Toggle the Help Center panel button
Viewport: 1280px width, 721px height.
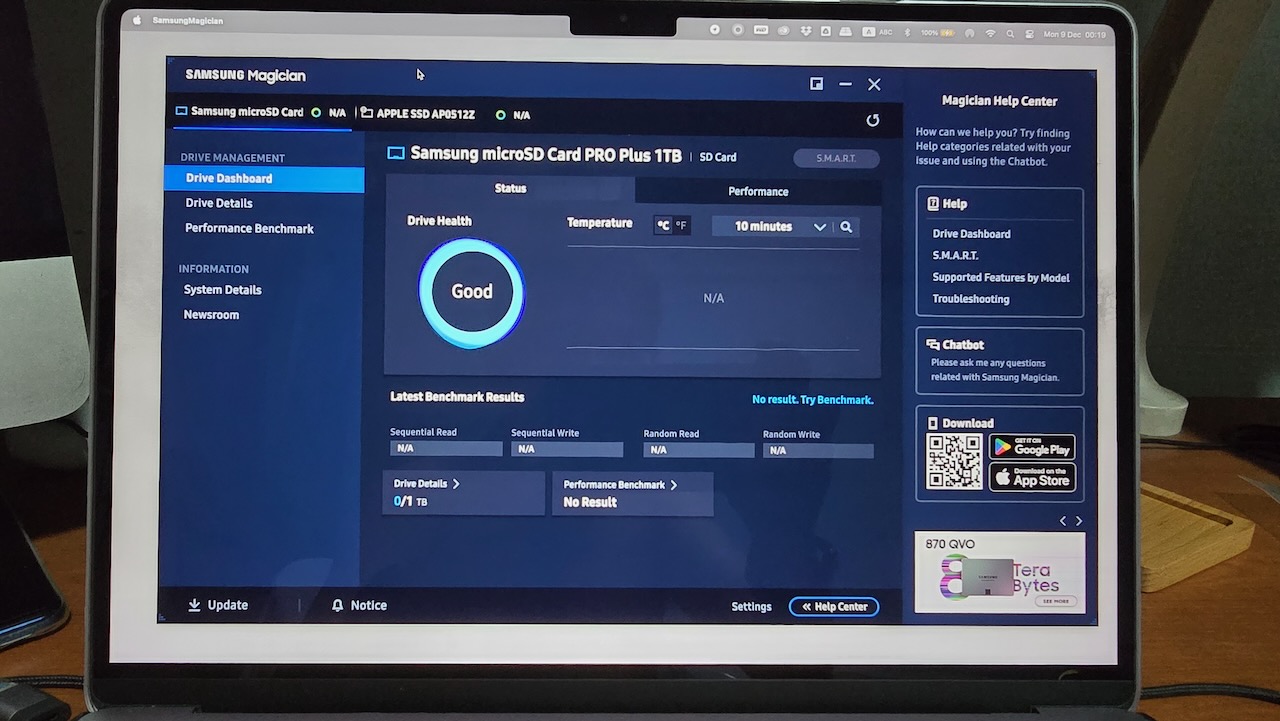point(833,607)
